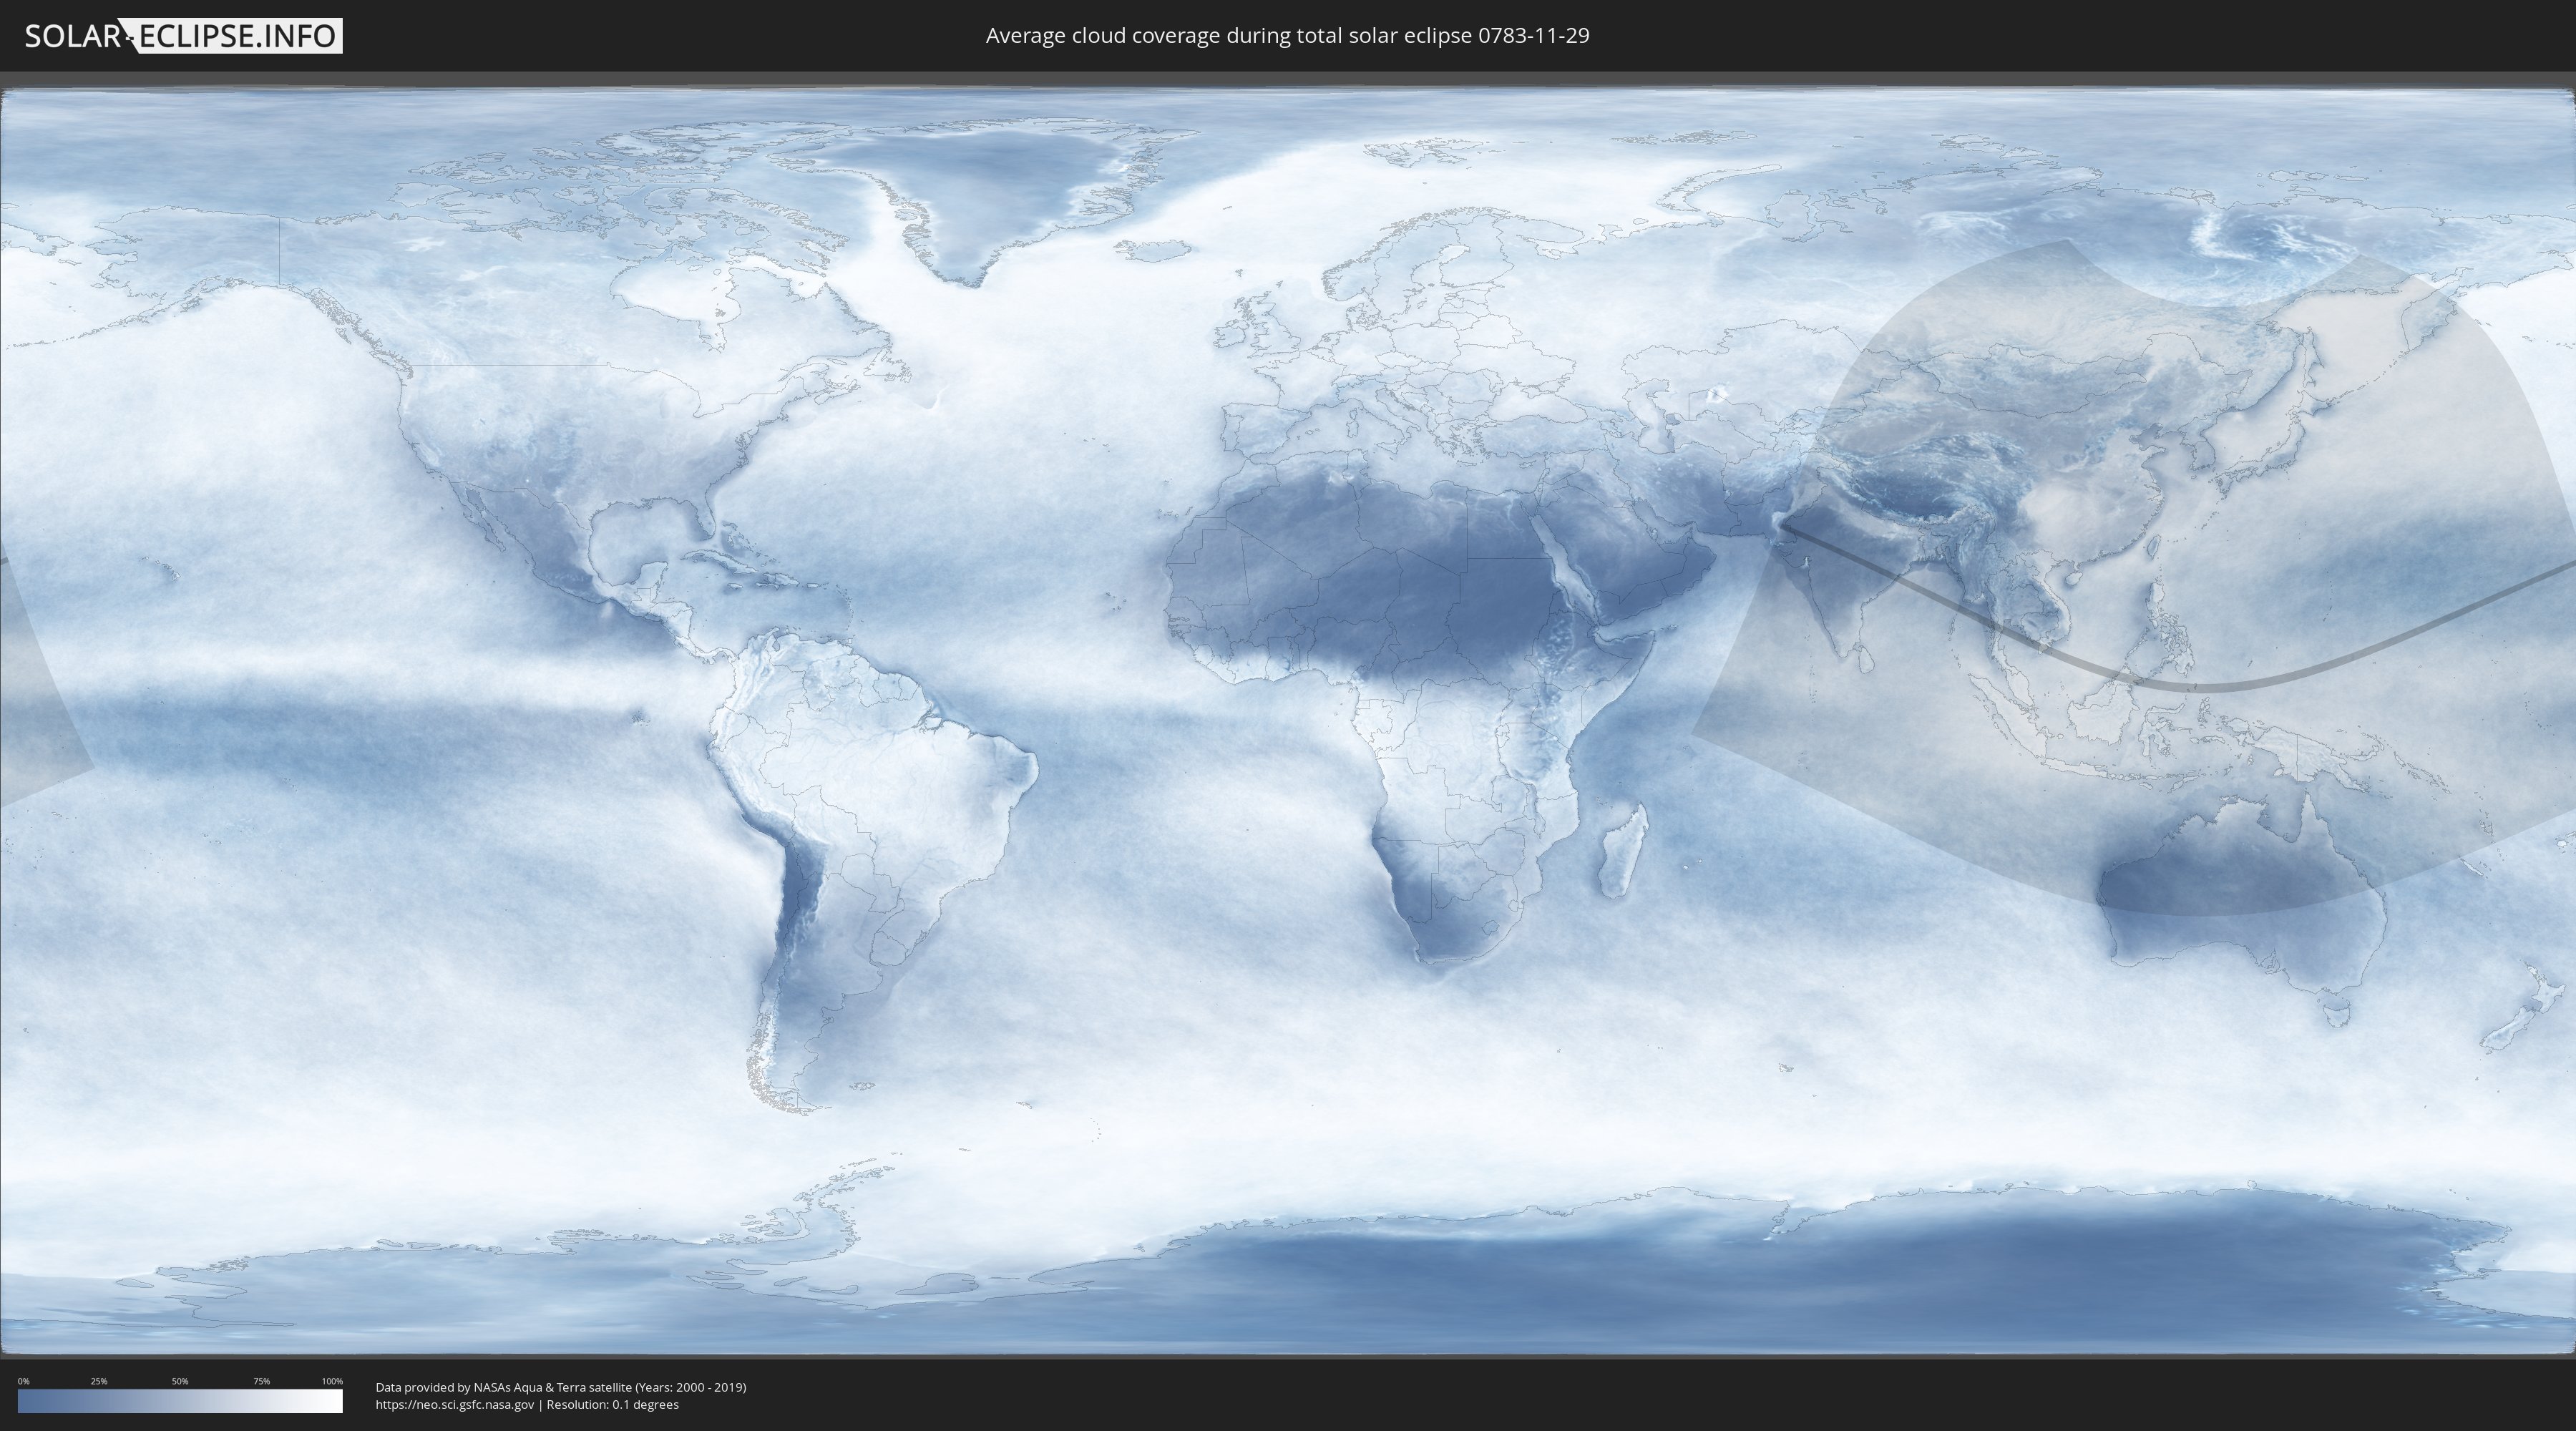Click the SOLAR-ECLIPSE.INFO logo
This screenshot has width=2576, height=1431.
183,36
